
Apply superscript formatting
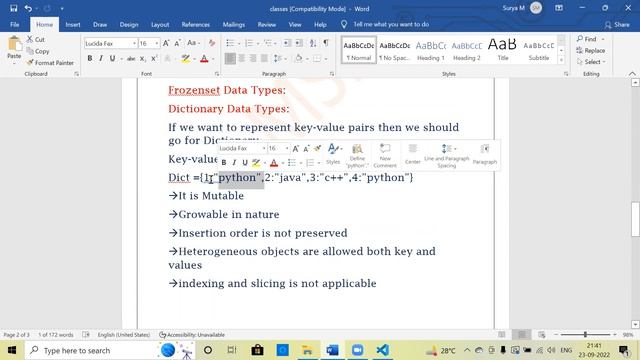[x=154, y=59]
